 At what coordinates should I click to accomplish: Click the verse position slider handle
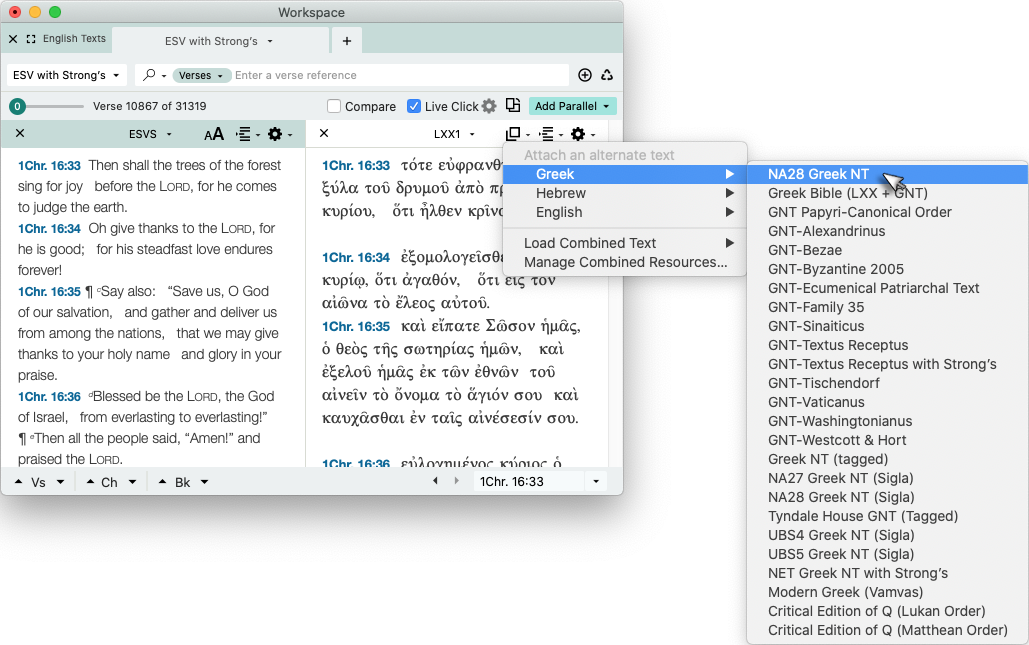coord(17,107)
